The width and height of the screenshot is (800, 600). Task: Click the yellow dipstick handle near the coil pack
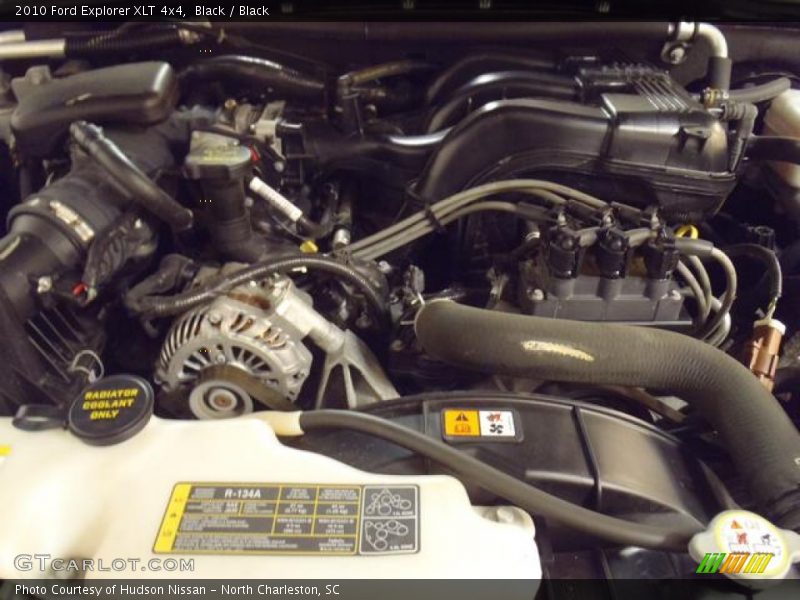685,232
